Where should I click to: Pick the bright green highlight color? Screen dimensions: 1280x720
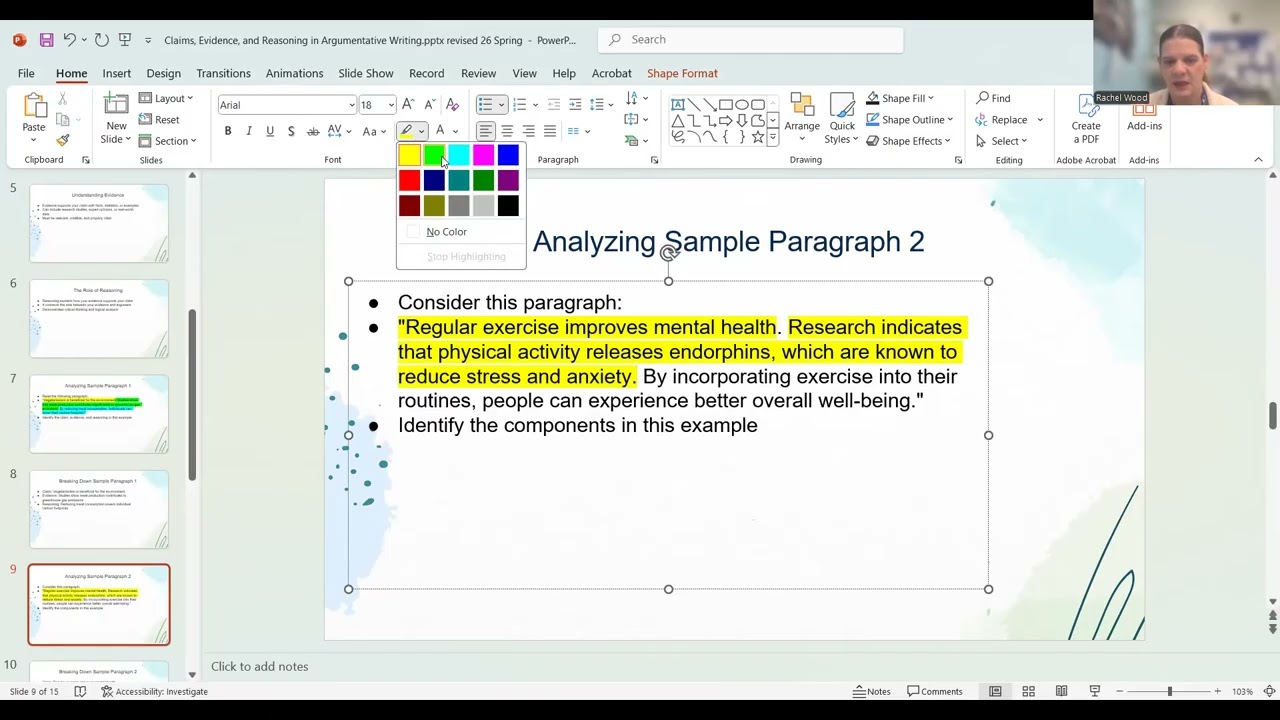(x=434, y=156)
